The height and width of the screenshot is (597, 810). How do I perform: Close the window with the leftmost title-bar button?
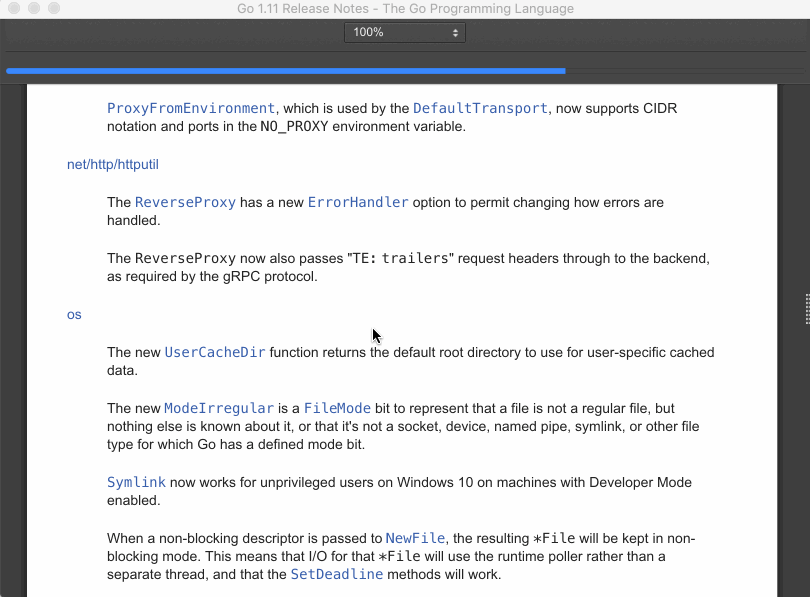pos(14,8)
